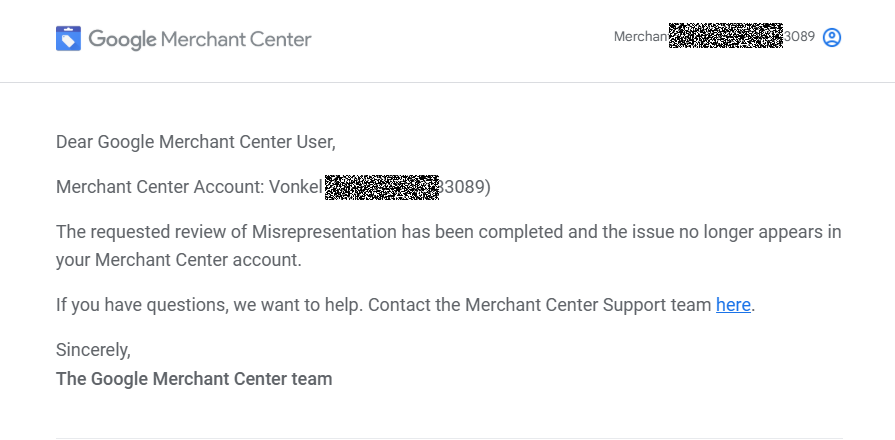Viewport: 895px width, 440px height.
Task: Click the bold "The Google Merchant Center team" signature
Action: point(194,379)
